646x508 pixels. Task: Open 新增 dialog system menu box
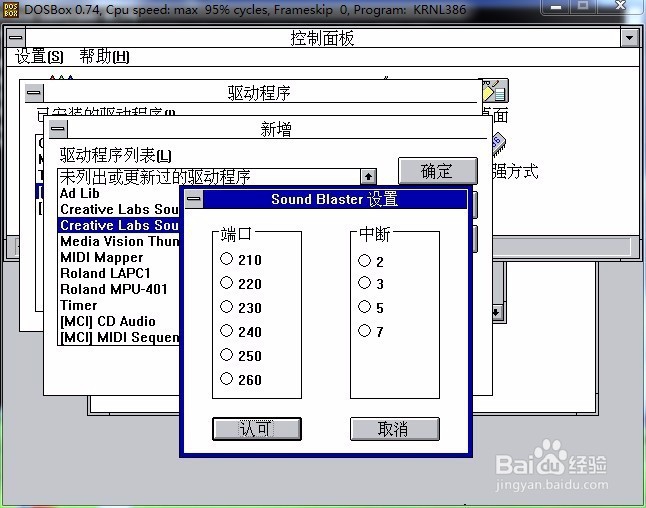coord(58,129)
